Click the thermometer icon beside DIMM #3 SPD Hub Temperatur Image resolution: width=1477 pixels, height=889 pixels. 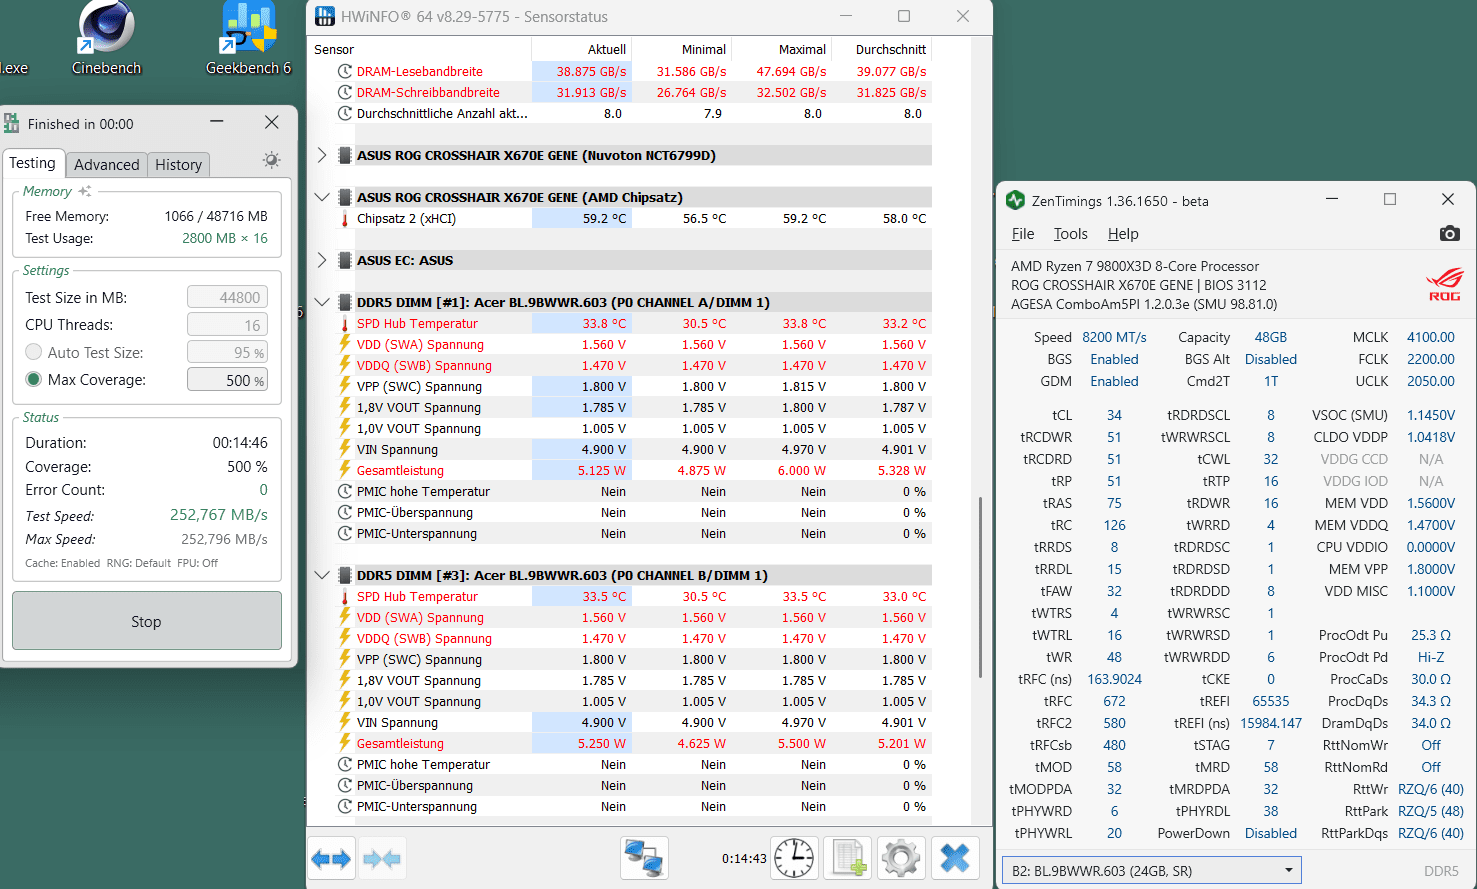pyautogui.click(x=344, y=596)
